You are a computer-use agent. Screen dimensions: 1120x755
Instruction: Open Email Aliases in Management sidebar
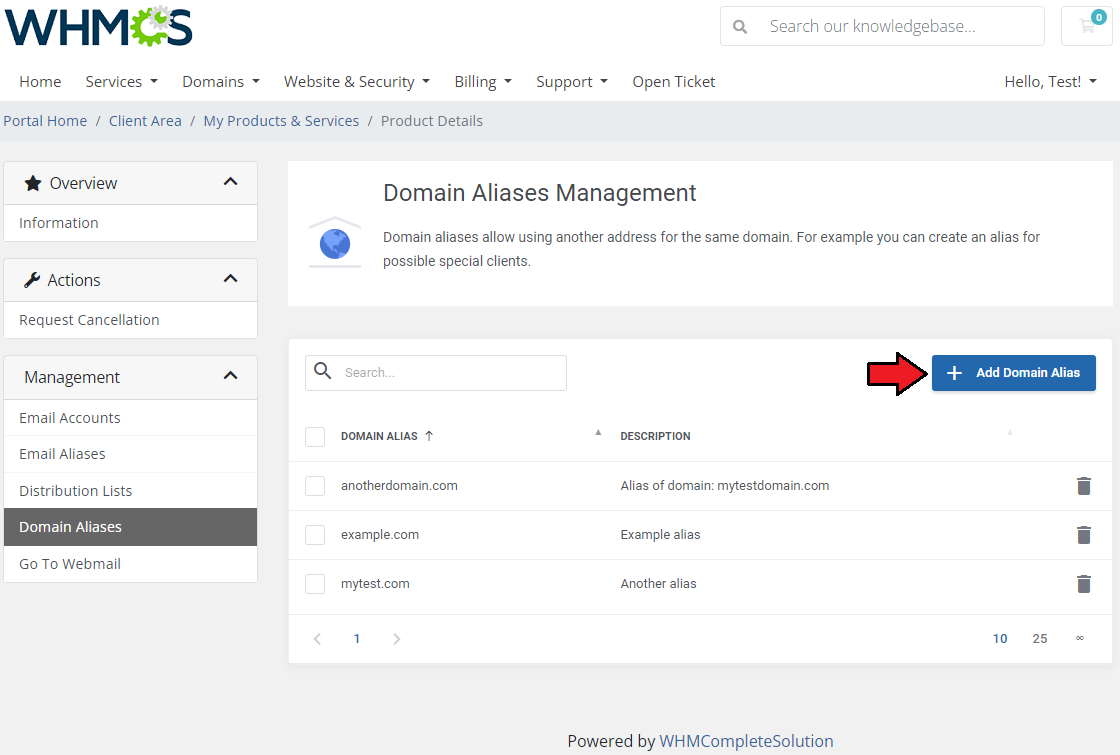(x=131, y=454)
